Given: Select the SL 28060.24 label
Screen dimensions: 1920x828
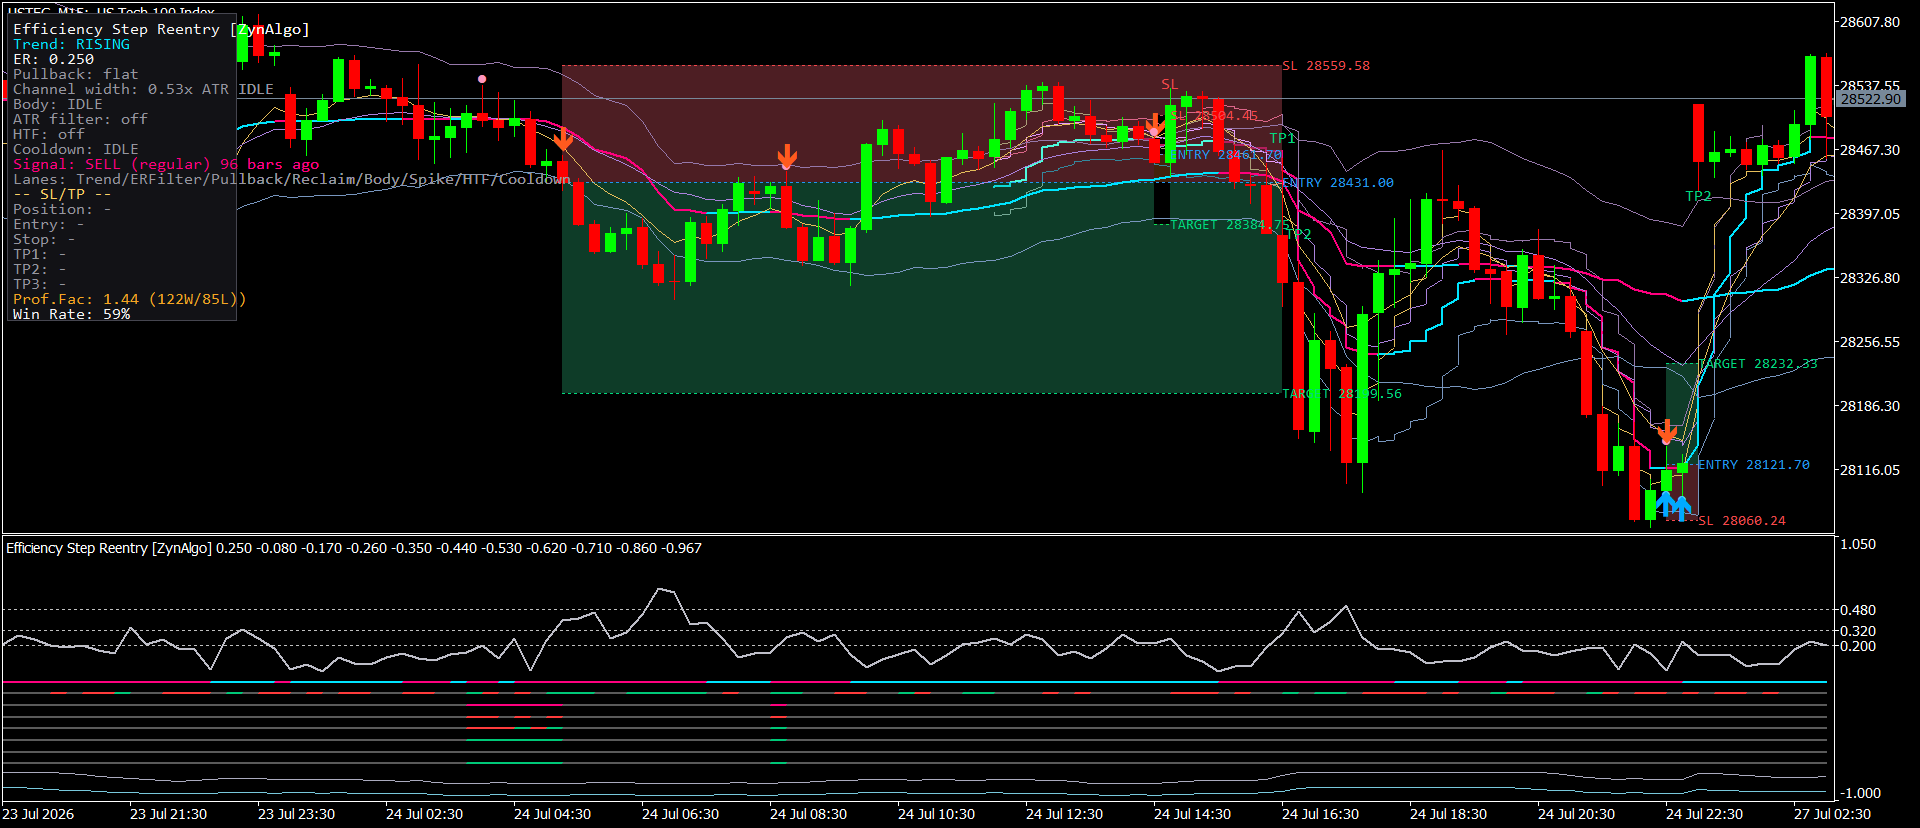Looking at the screenshot, I should pyautogui.click(x=1742, y=521).
